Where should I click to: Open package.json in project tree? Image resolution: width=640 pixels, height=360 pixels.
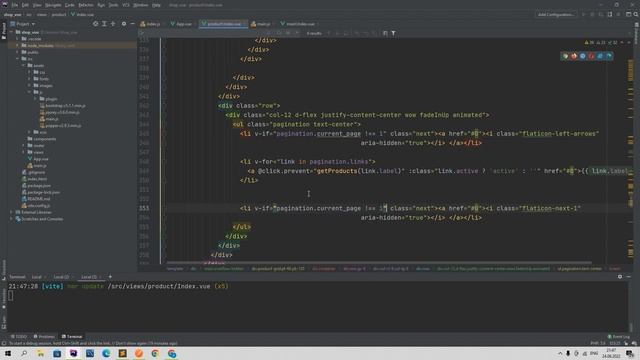point(39,186)
